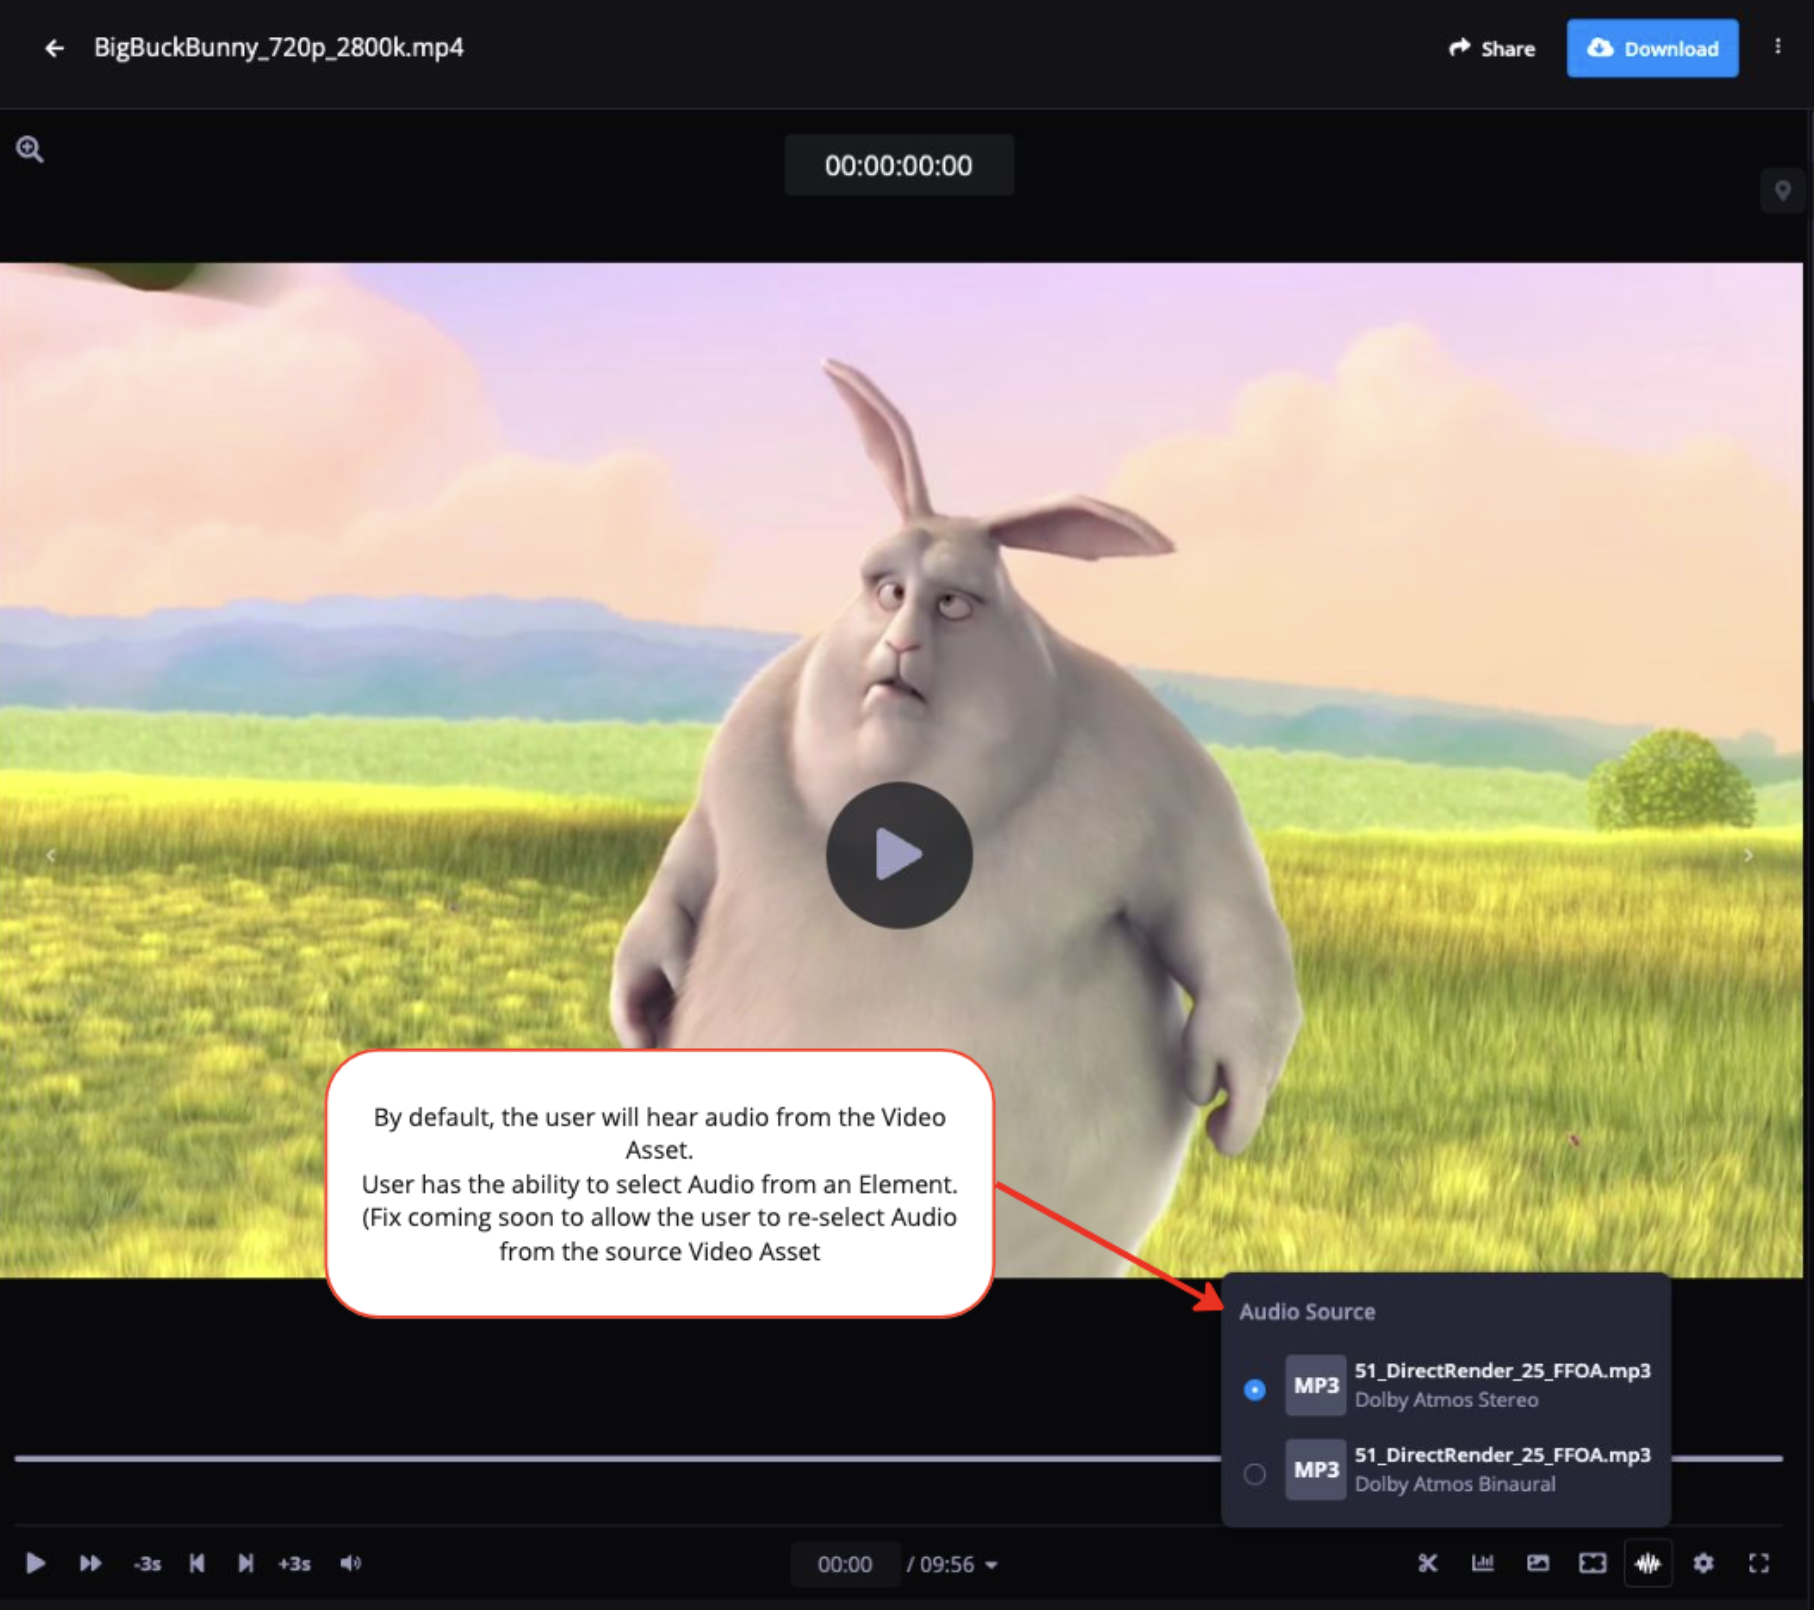Click the Audio Source panel heading

pyautogui.click(x=1307, y=1312)
